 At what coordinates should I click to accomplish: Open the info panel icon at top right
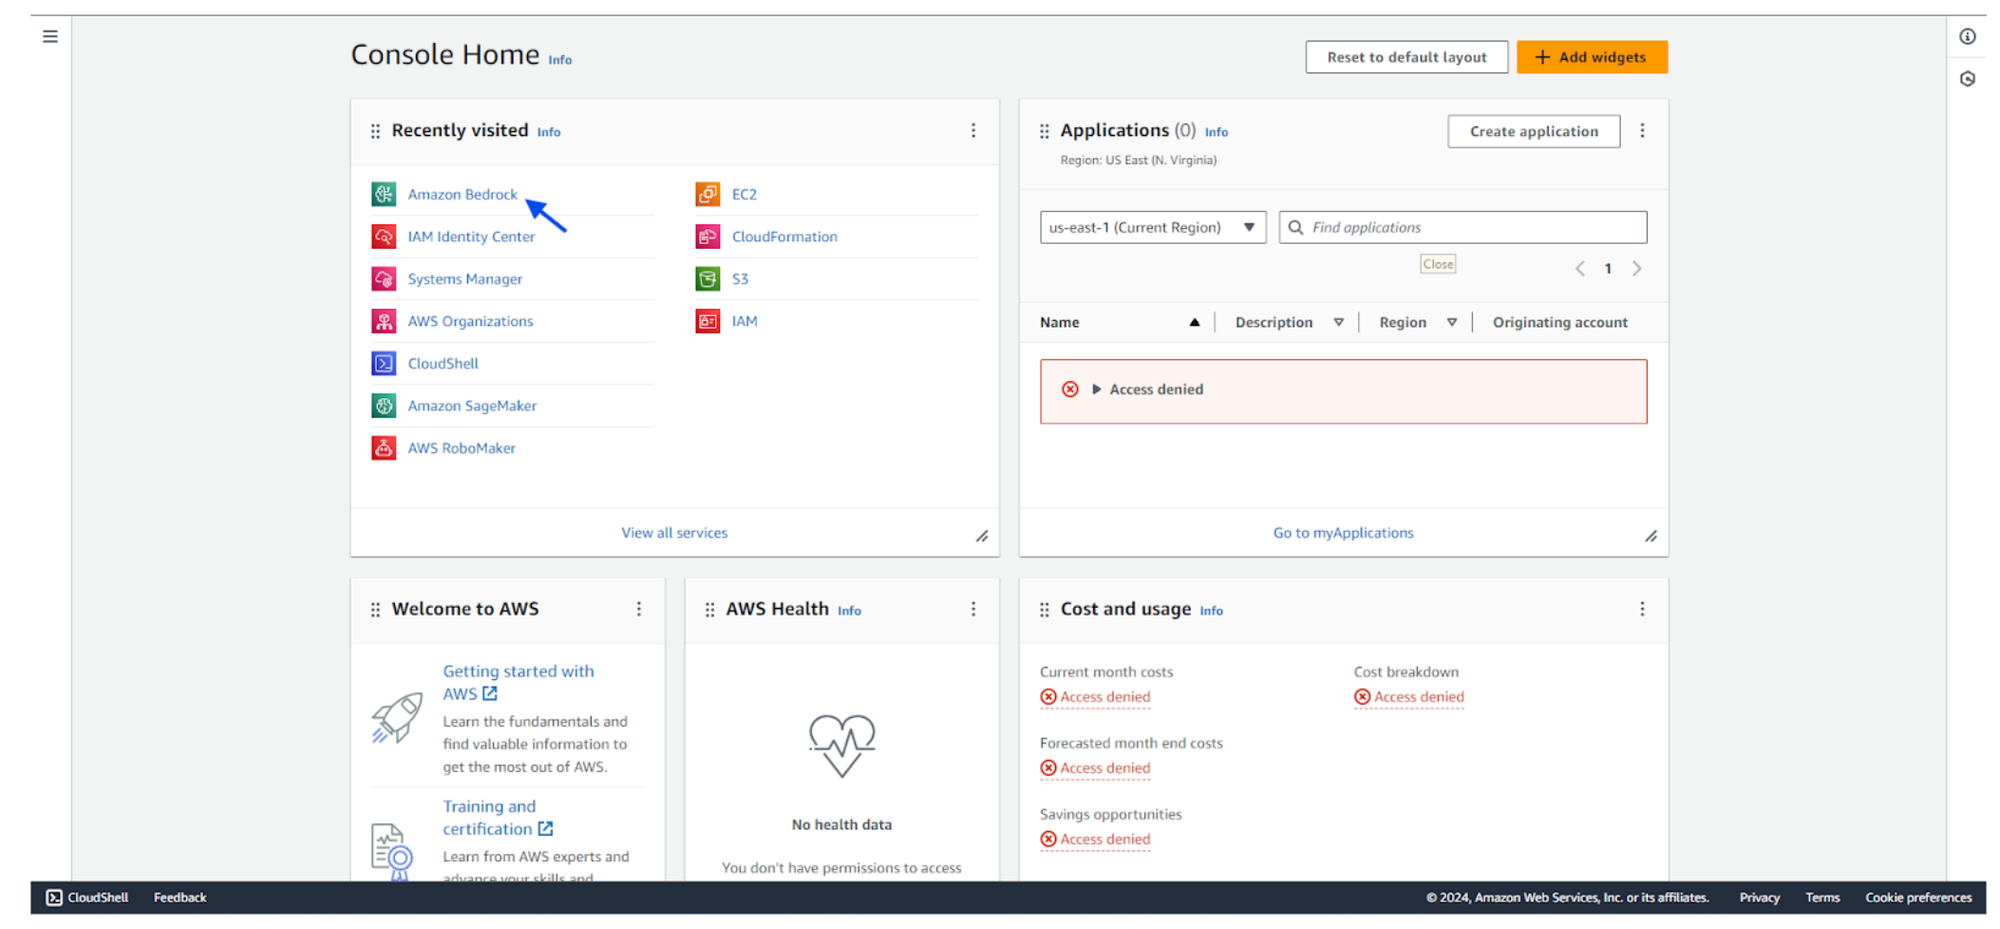[x=1967, y=37]
